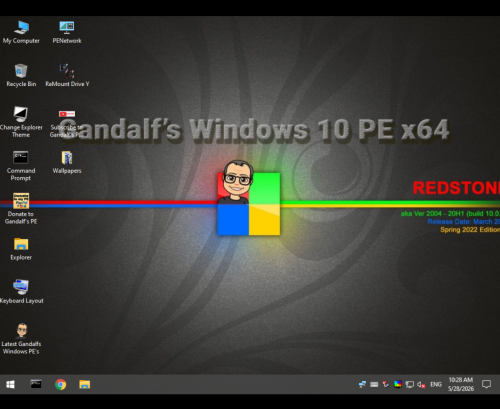Select the PENetwork desktop icon
This screenshot has width=500, height=409.
click(67, 32)
